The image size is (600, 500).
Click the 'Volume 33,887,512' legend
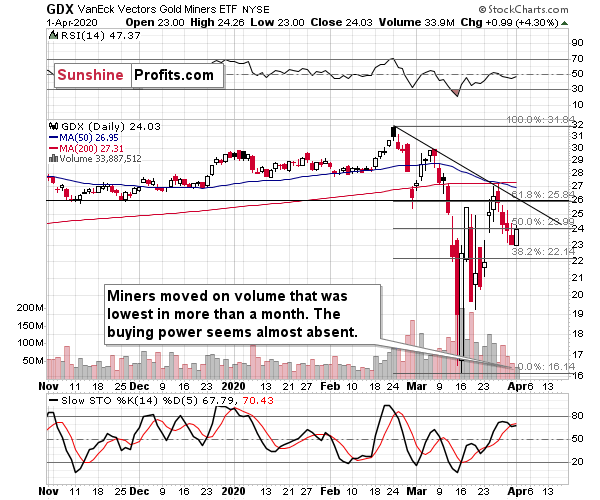tap(100, 158)
